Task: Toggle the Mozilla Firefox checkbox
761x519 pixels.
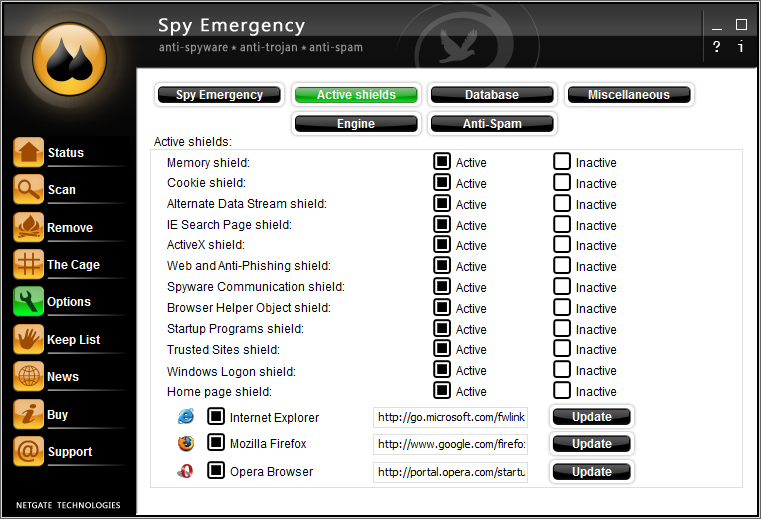Action: (x=216, y=442)
